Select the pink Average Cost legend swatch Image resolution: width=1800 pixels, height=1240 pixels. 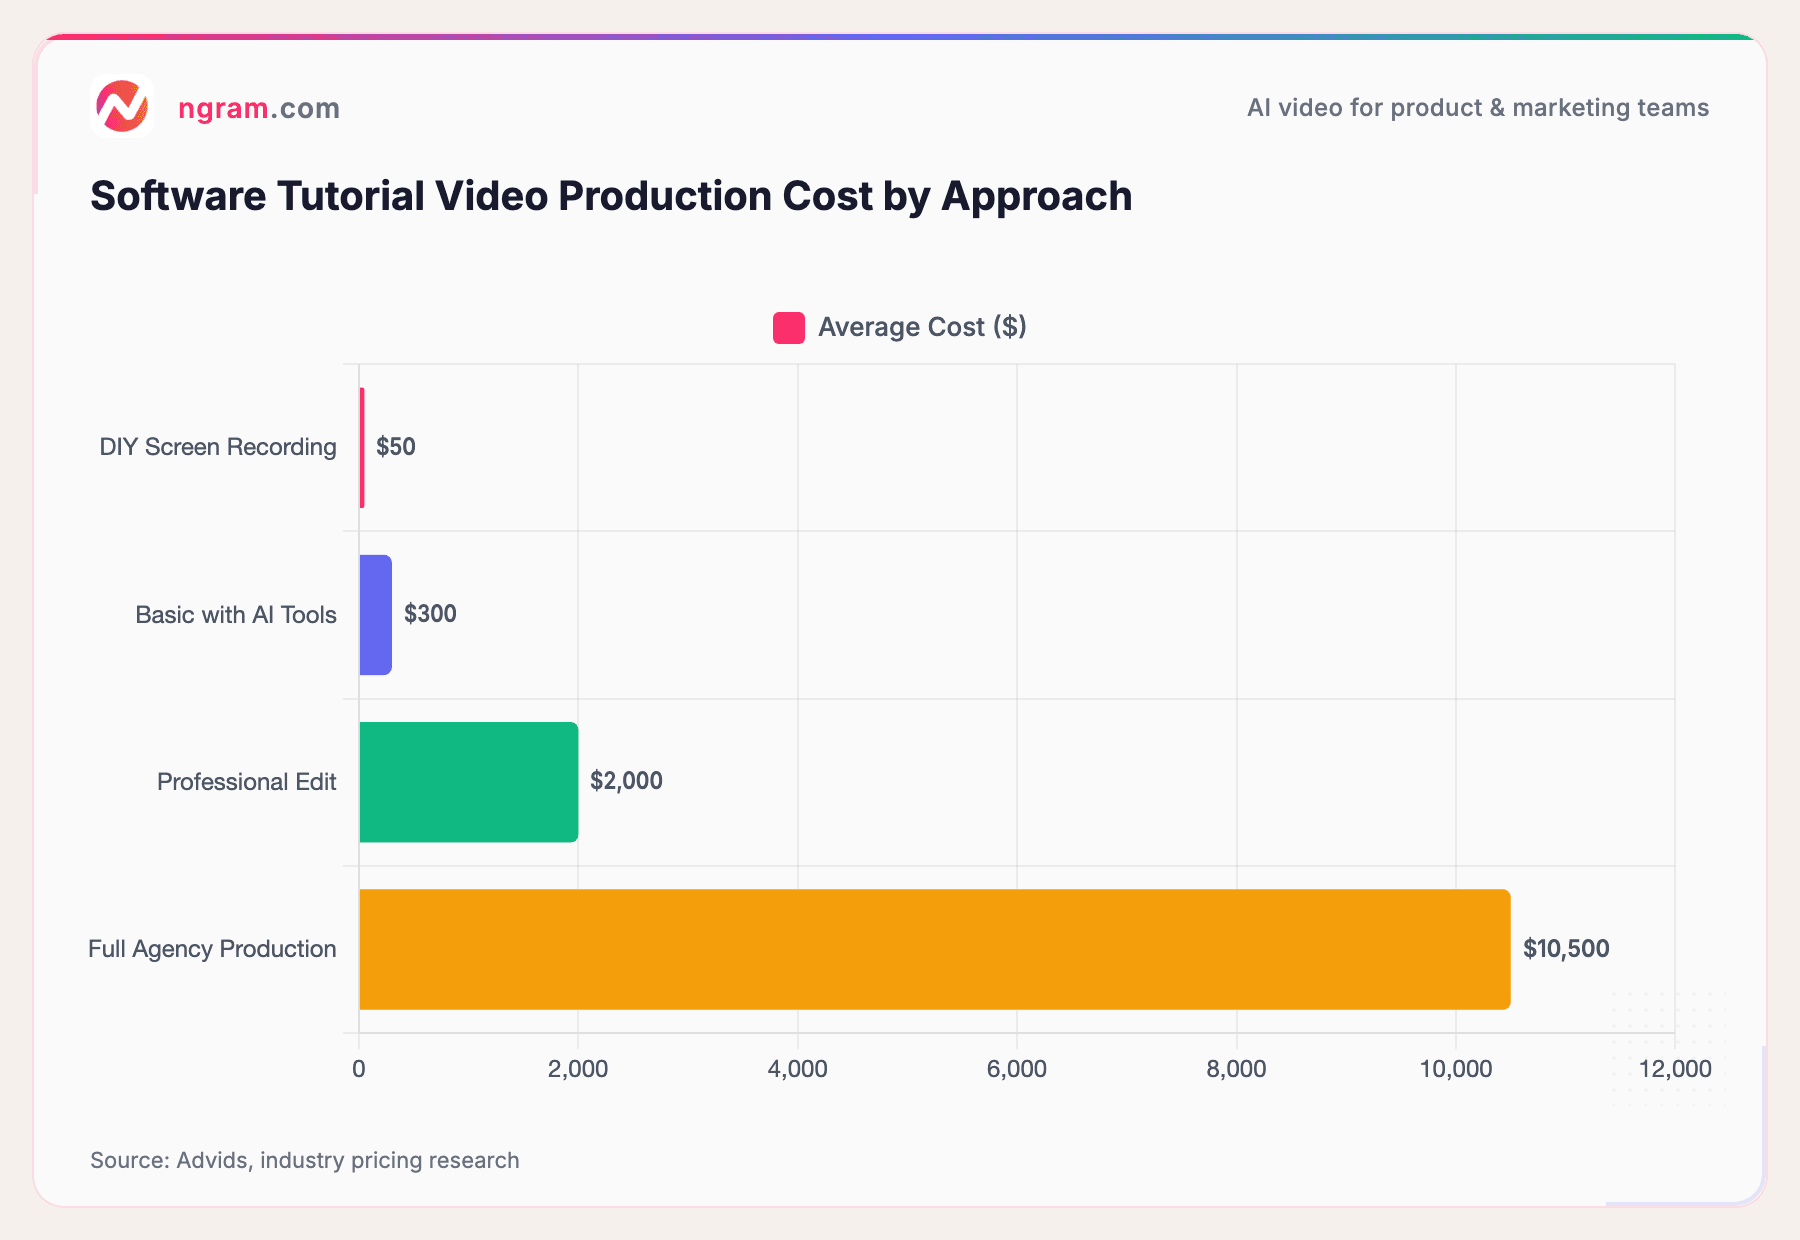tap(788, 327)
